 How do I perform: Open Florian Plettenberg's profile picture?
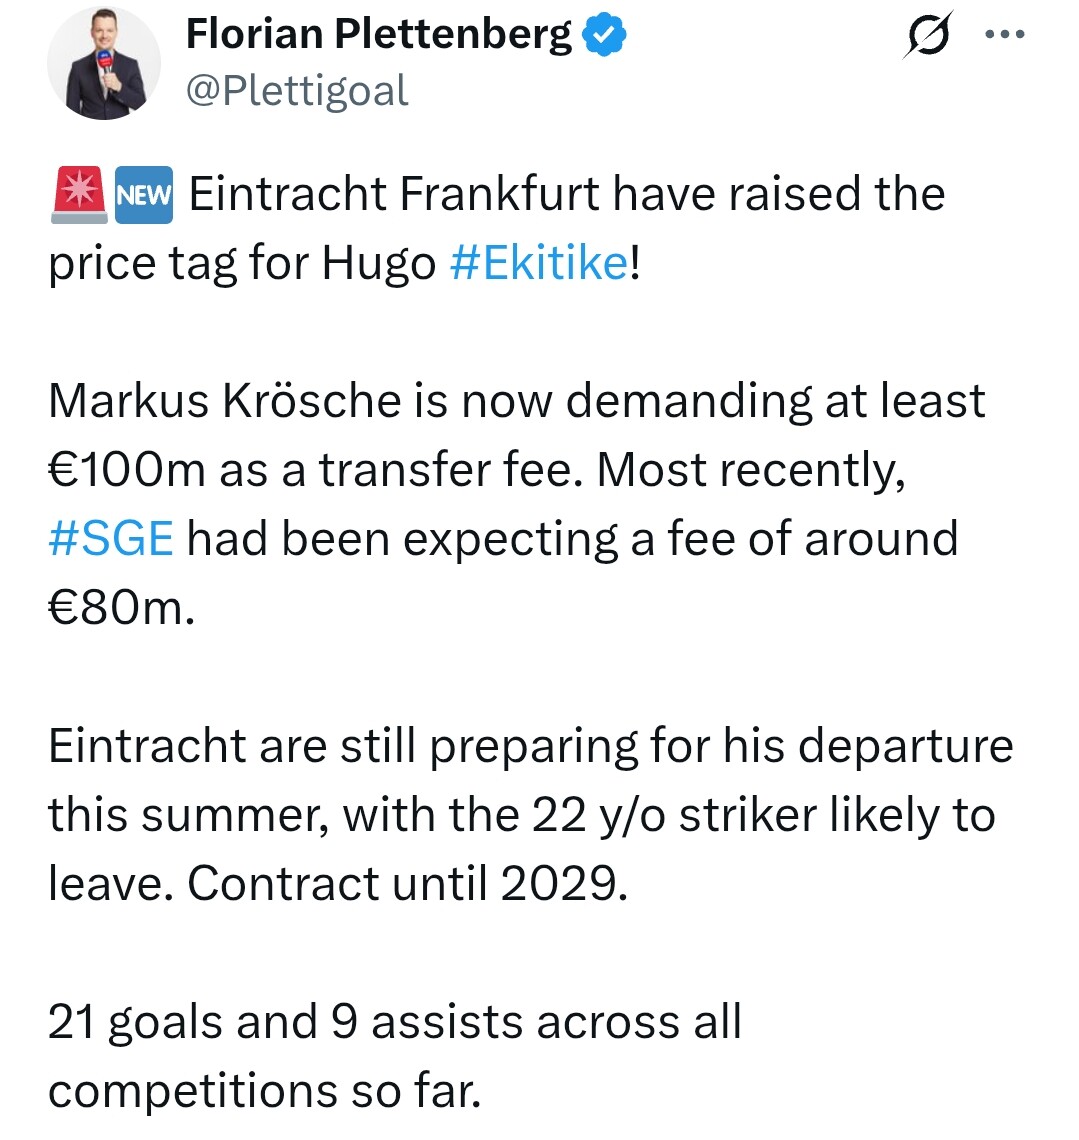(103, 63)
